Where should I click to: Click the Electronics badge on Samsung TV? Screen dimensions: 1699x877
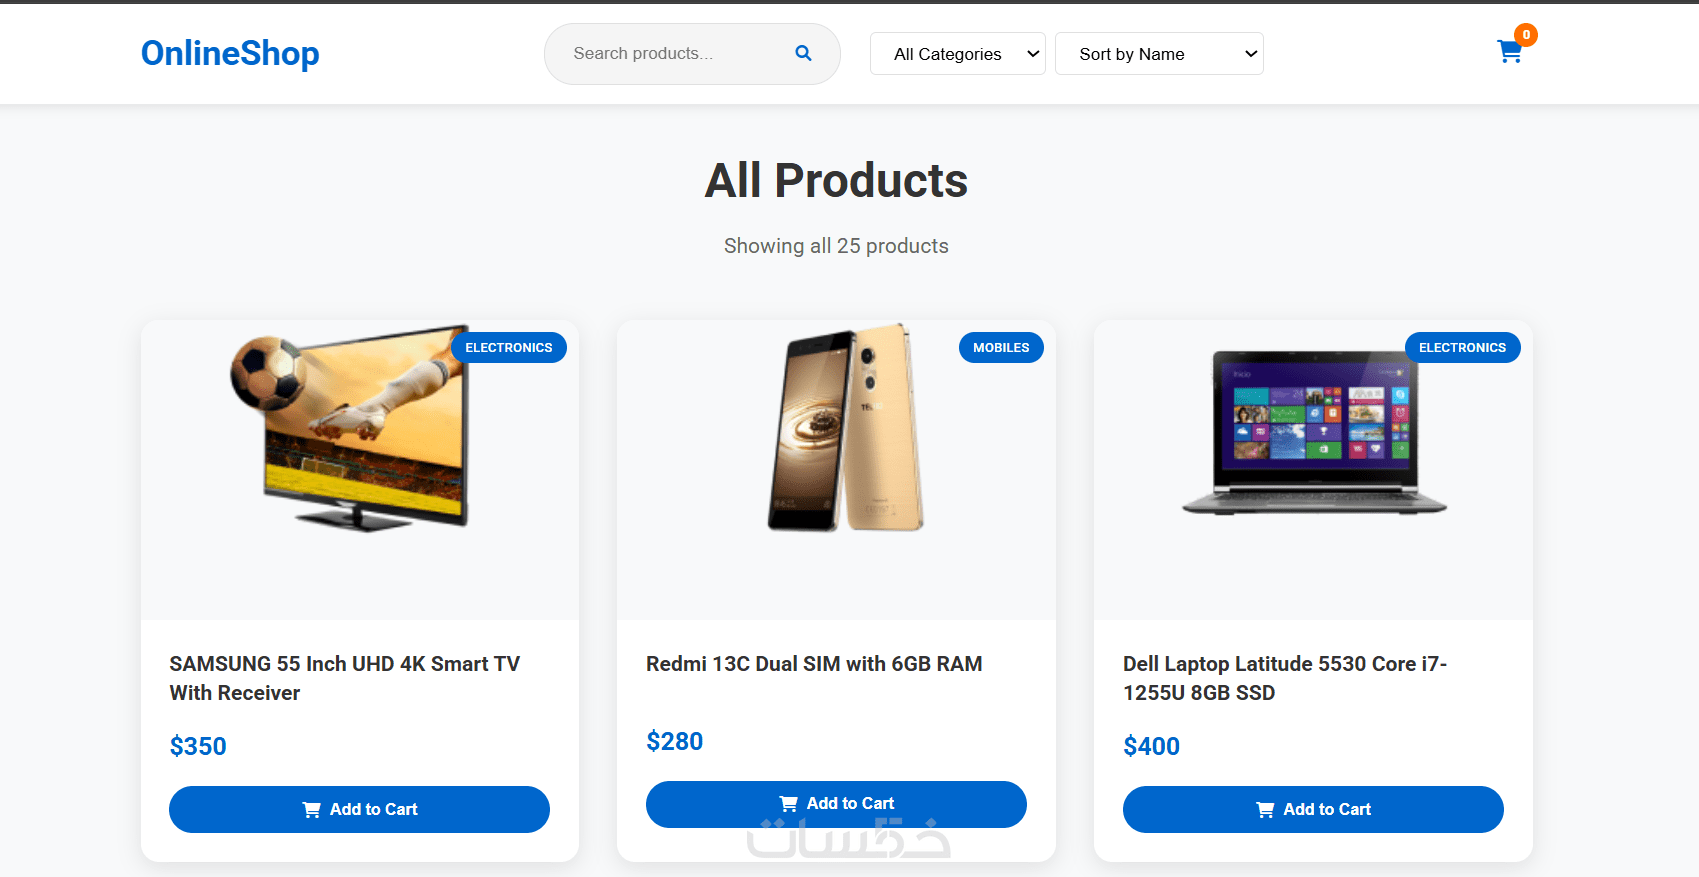click(509, 348)
